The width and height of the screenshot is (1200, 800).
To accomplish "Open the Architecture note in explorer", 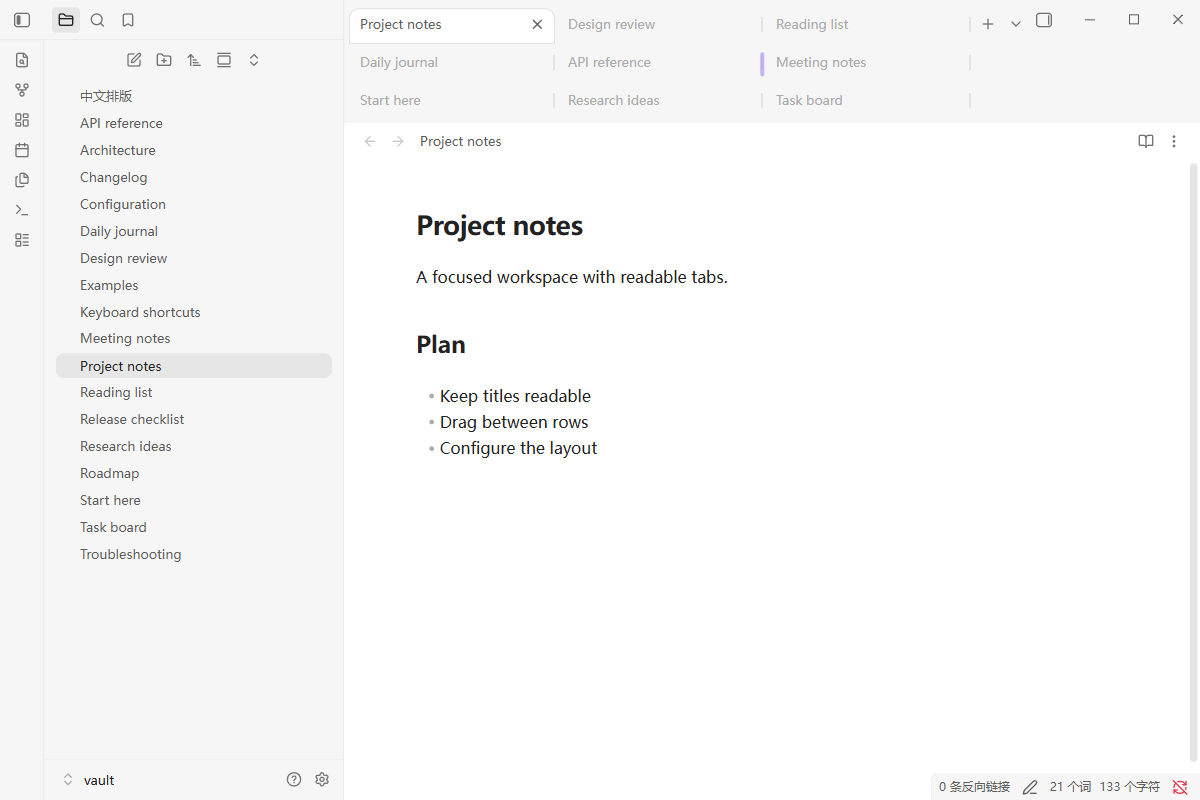I will (x=194, y=150).
